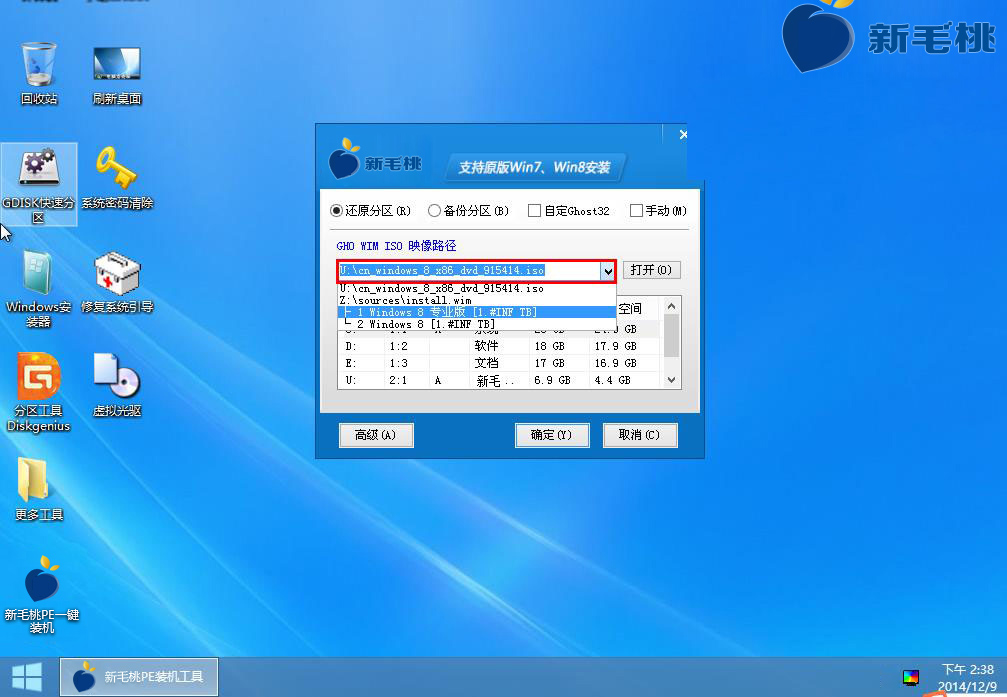The image size is (1007, 697).
Task: Click the display tray icon in taskbar
Action: click(911, 677)
